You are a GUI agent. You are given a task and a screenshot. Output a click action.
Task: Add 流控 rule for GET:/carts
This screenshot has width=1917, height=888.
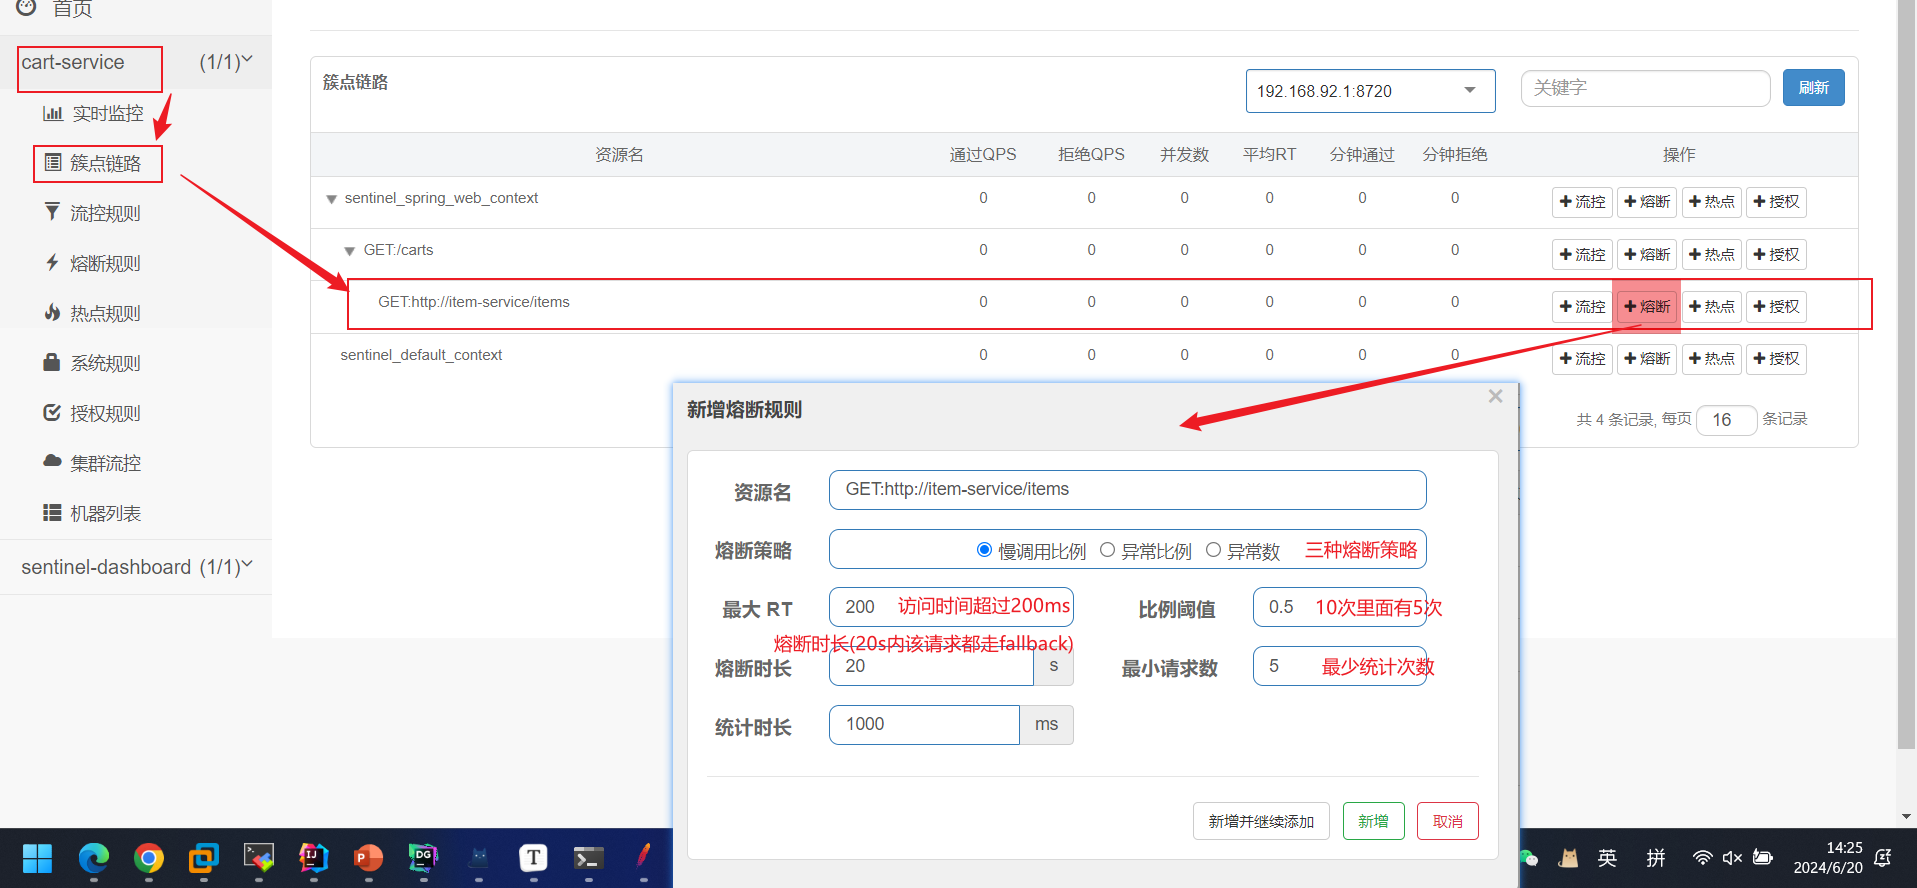point(1582,255)
